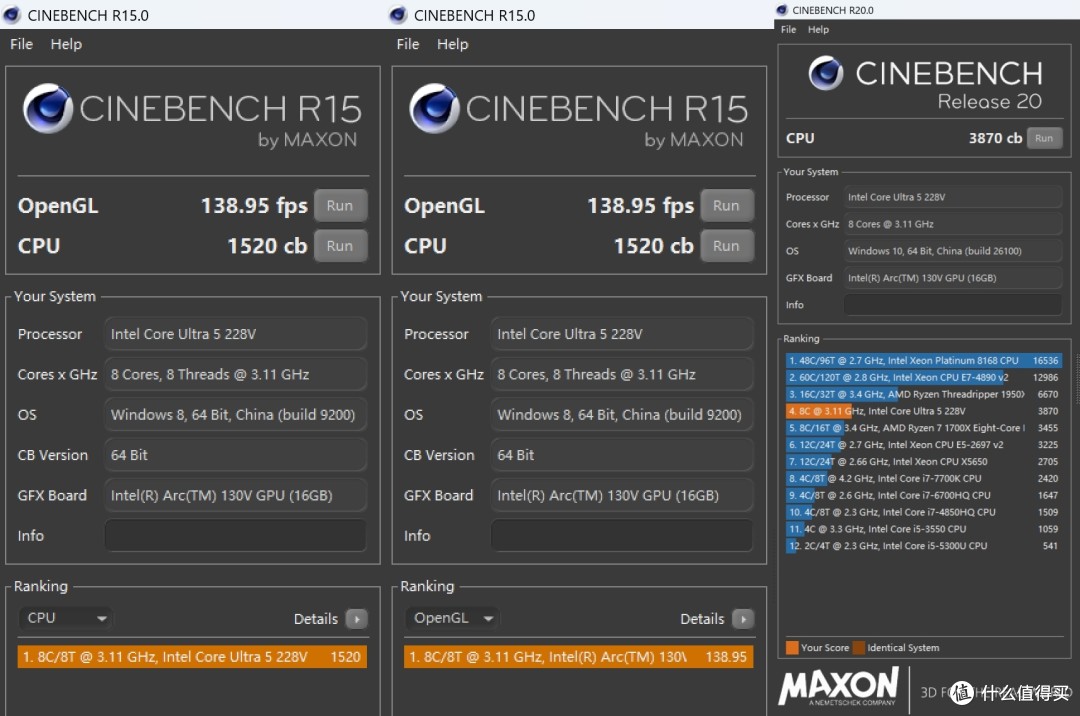
Task: Select R20 ranking row 'Intel Core i7-6700HQ CPU'
Action: point(924,495)
